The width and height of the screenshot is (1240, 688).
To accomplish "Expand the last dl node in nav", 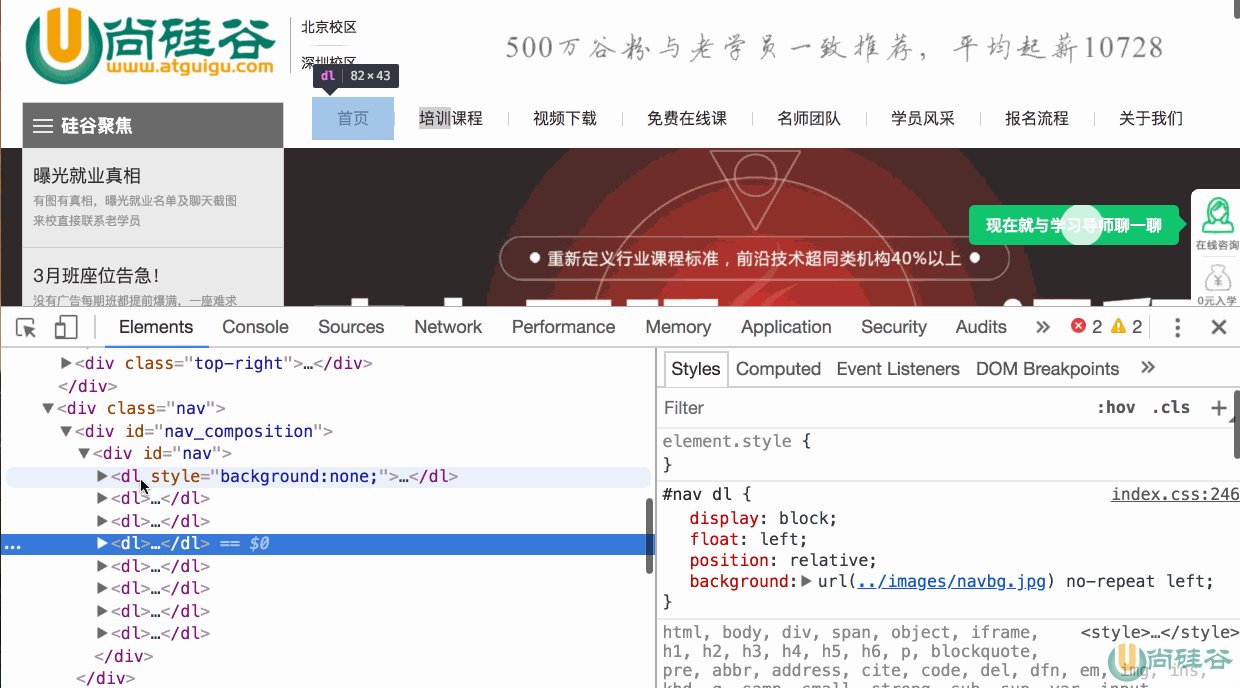I will click(x=102, y=633).
